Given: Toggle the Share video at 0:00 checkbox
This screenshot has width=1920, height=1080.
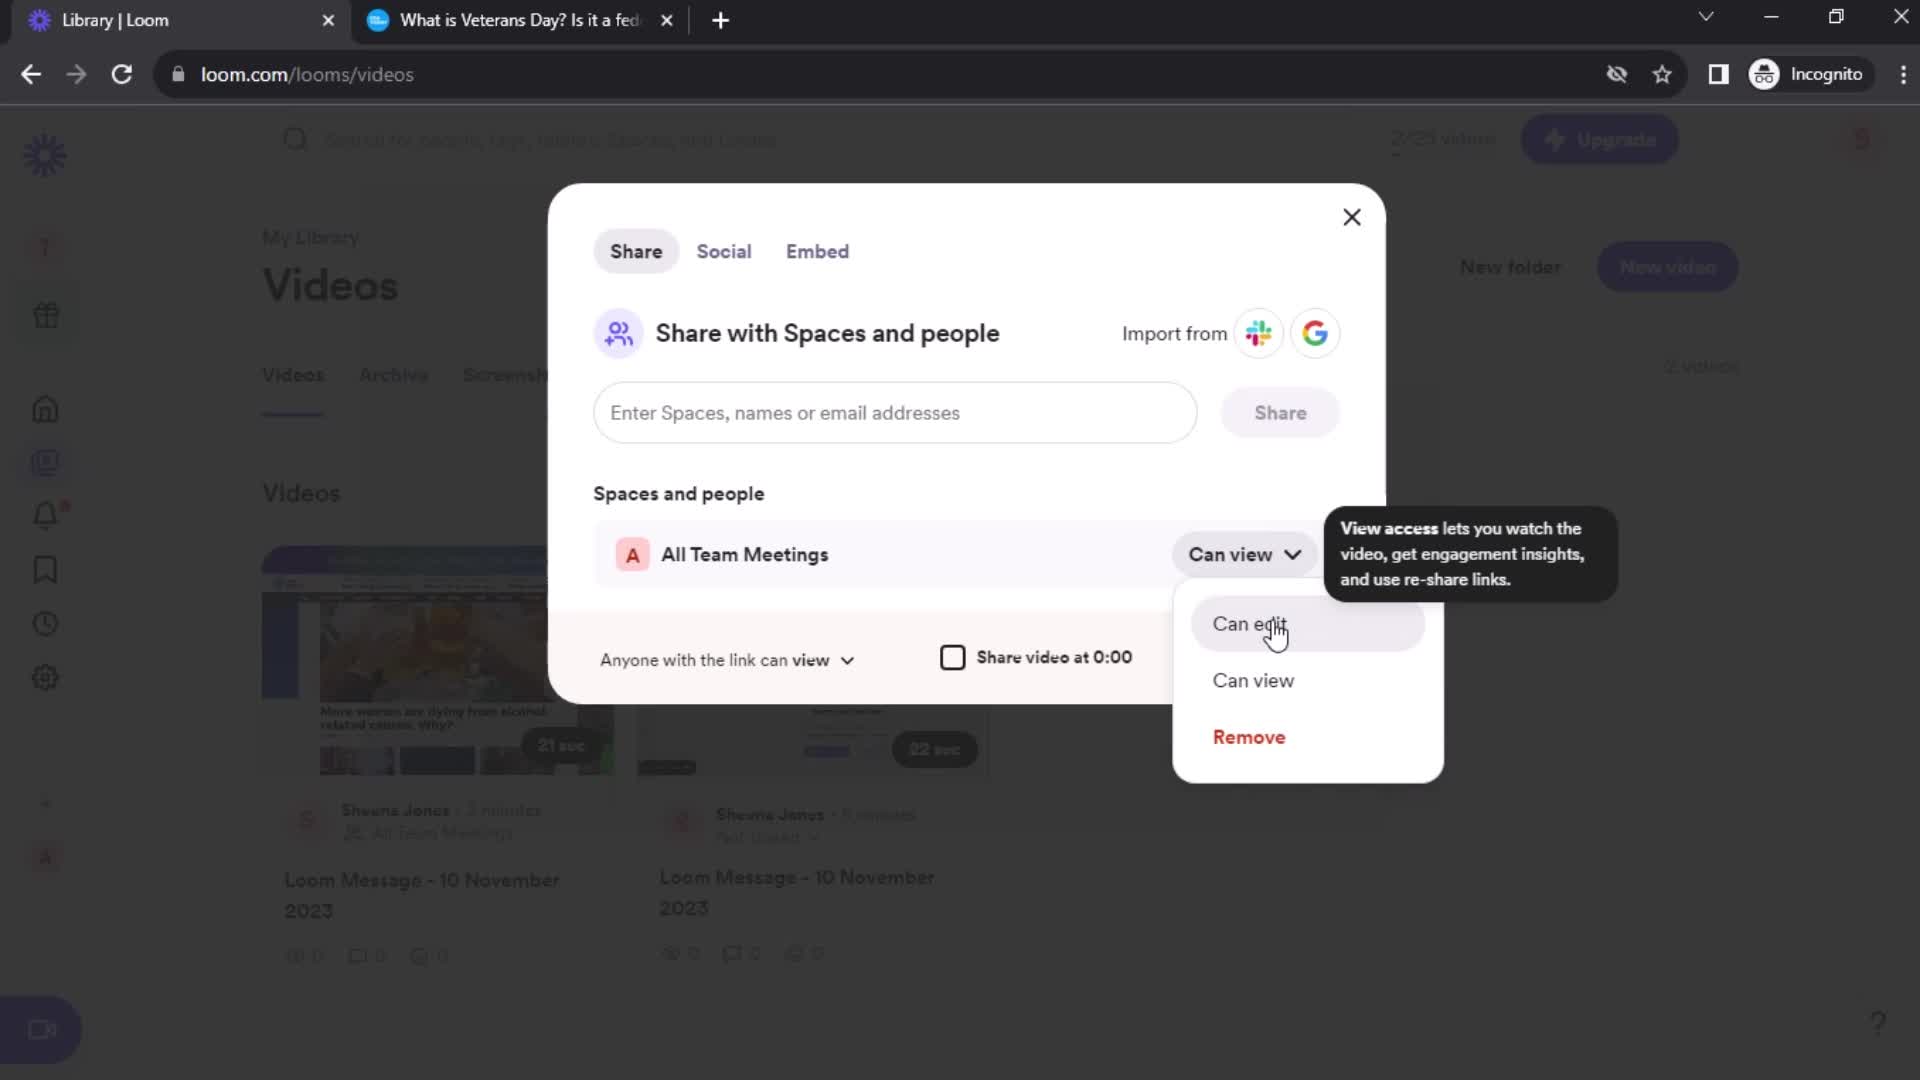Looking at the screenshot, I should [952, 657].
